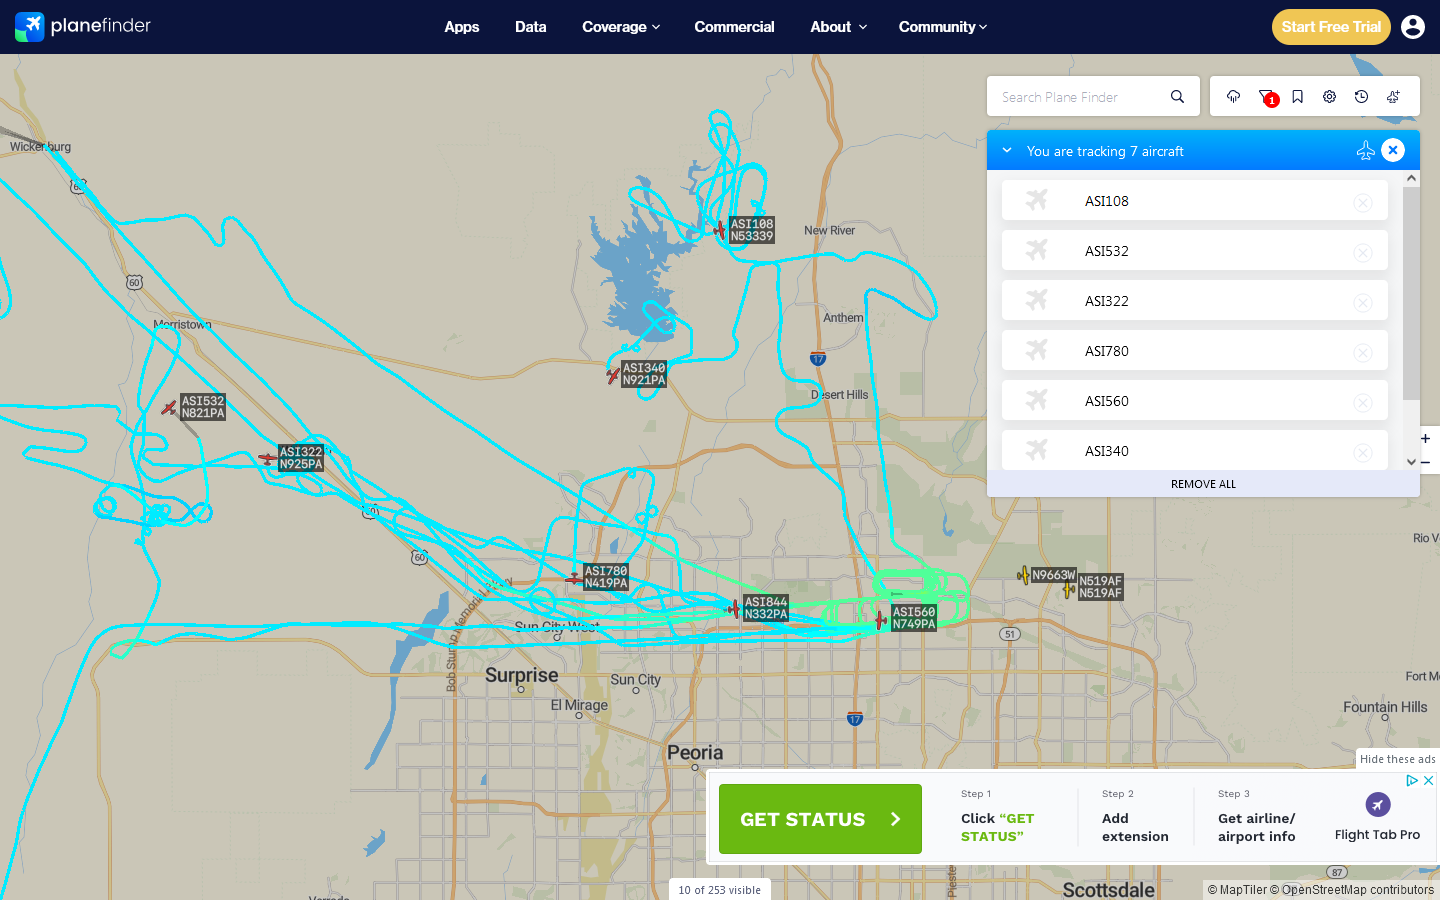Image resolution: width=1440 pixels, height=900 pixels.
Task: Select the ASI532 aircraft marker on the map
Action: coord(169,407)
